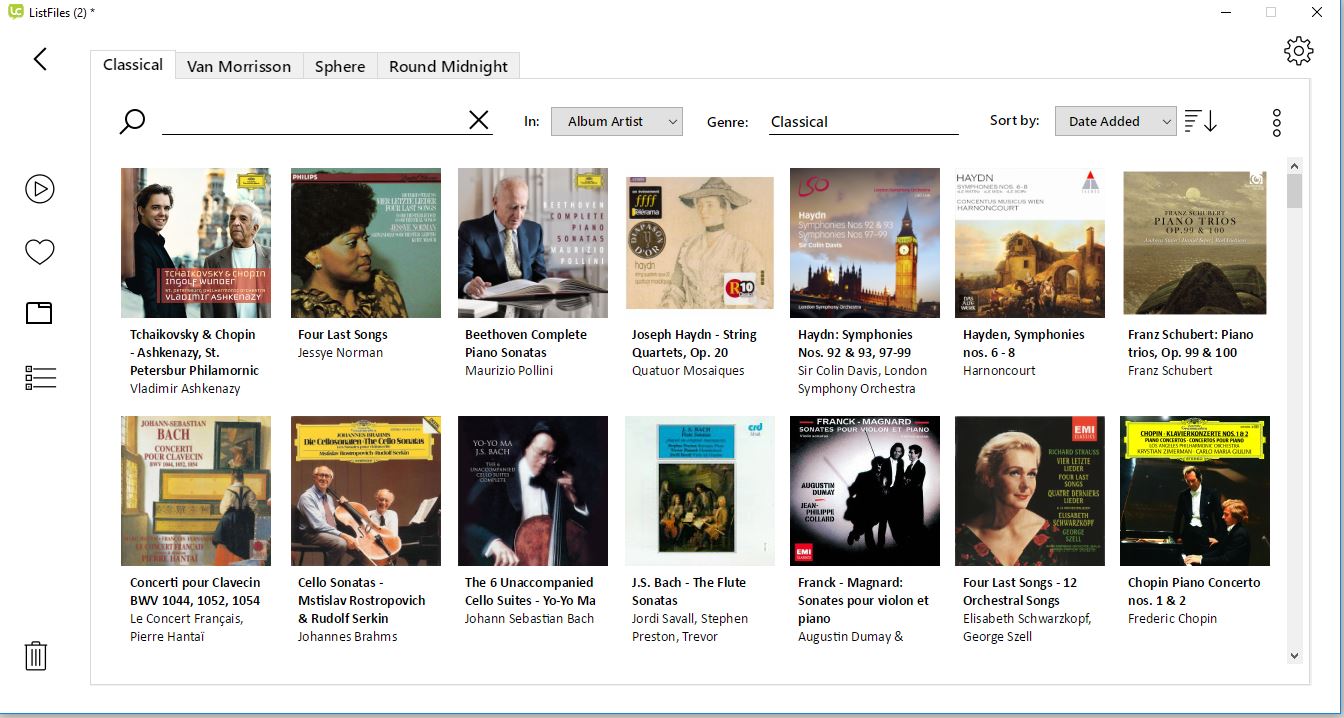
Task: Open the Album Artist dropdown
Action: click(616, 121)
